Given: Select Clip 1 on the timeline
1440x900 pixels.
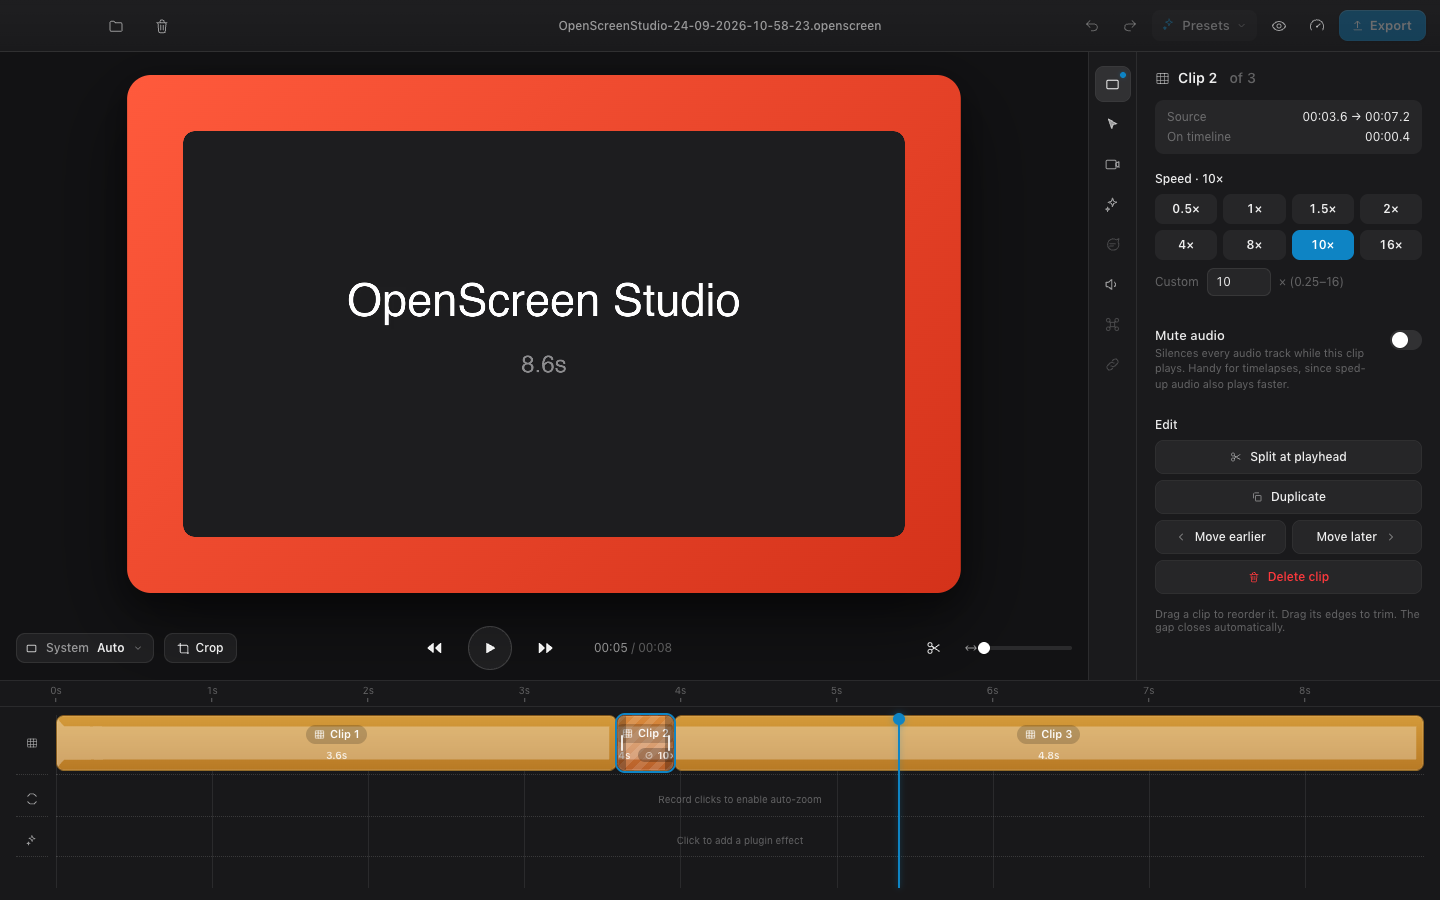Looking at the screenshot, I should [x=336, y=743].
